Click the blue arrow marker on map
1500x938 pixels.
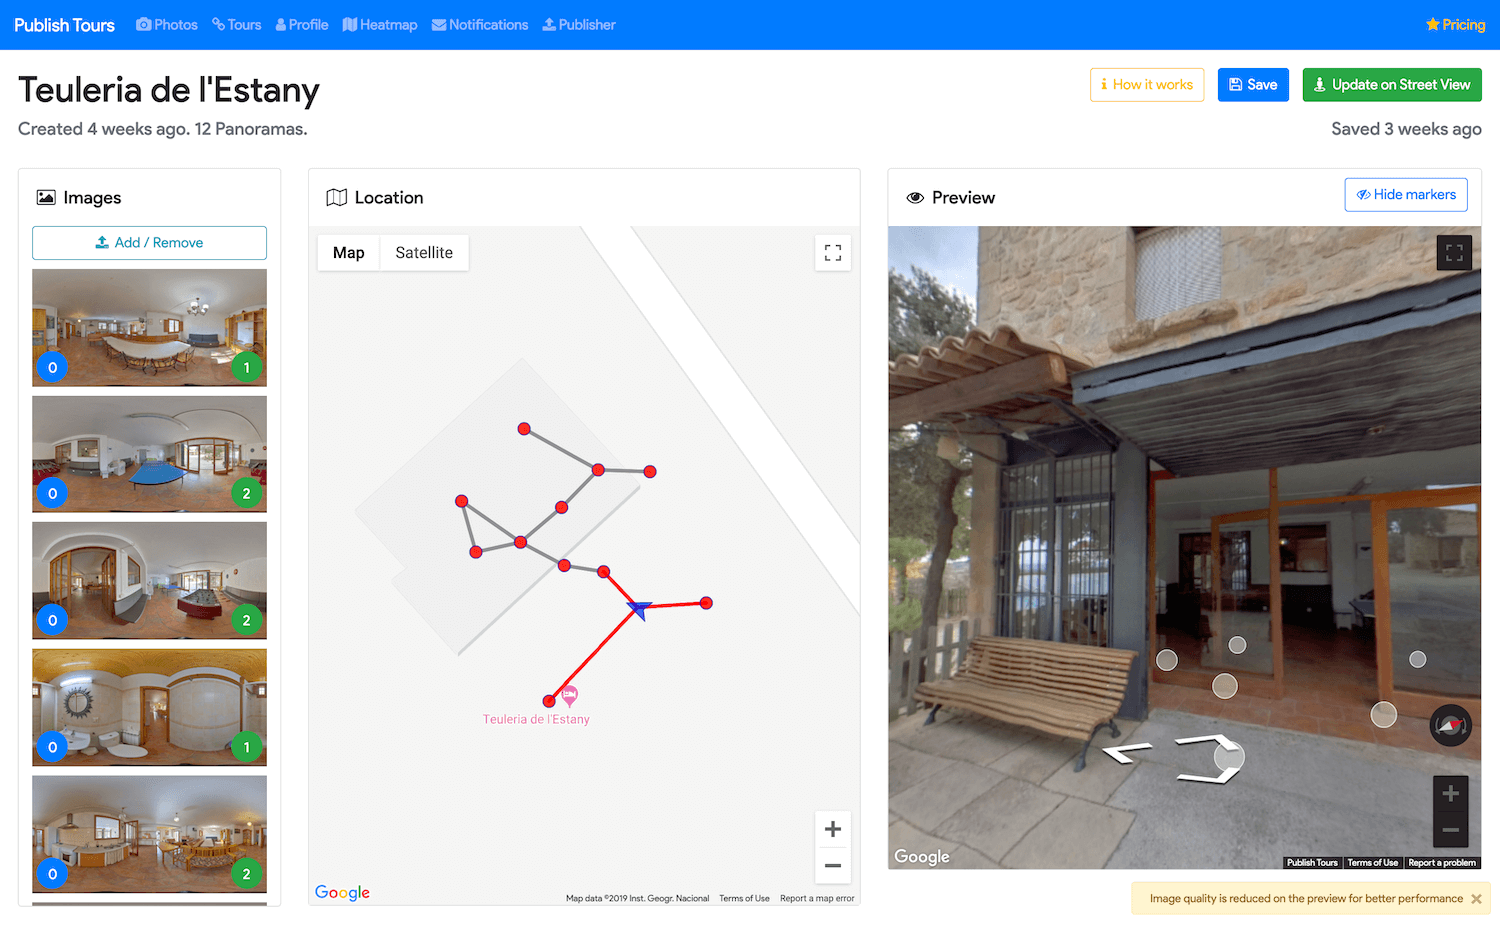tap(639, 608)
